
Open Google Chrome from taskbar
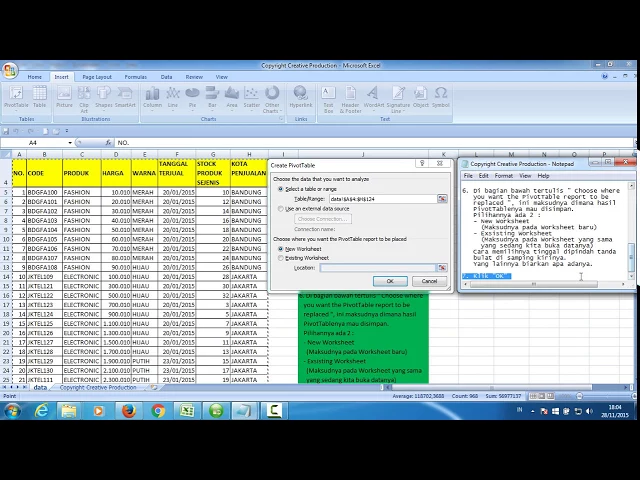coord(158,411)
